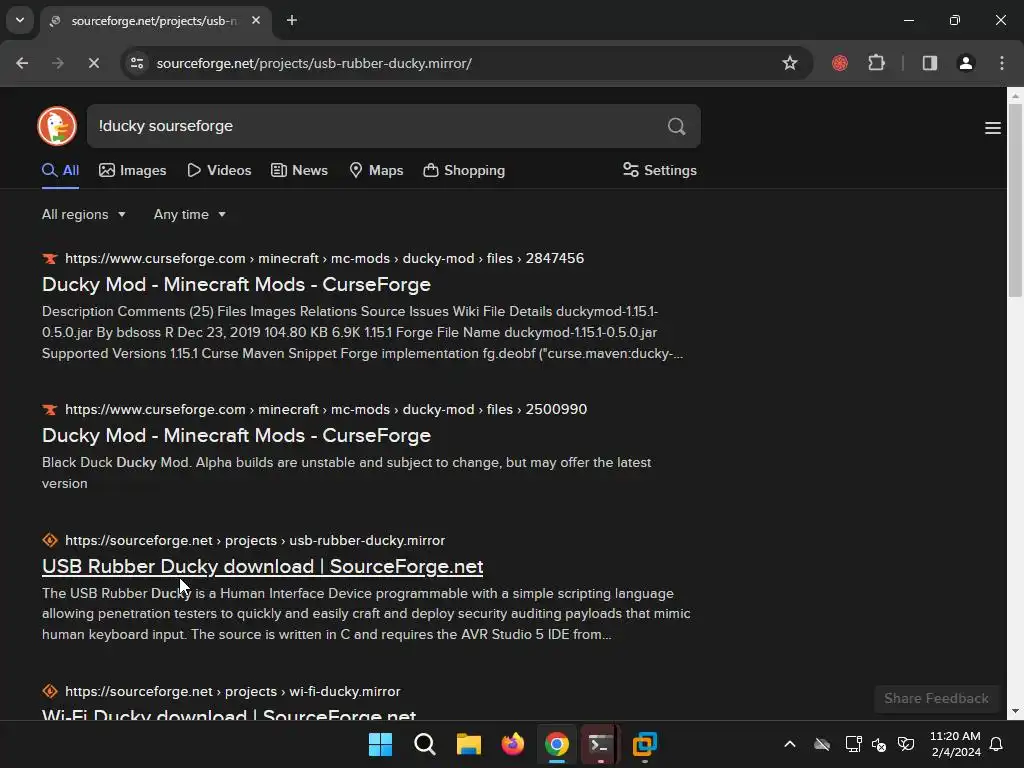Screen dimensions: 1024x768
Task: Open the Chrome profile avatar
Action: click(966, 63)
